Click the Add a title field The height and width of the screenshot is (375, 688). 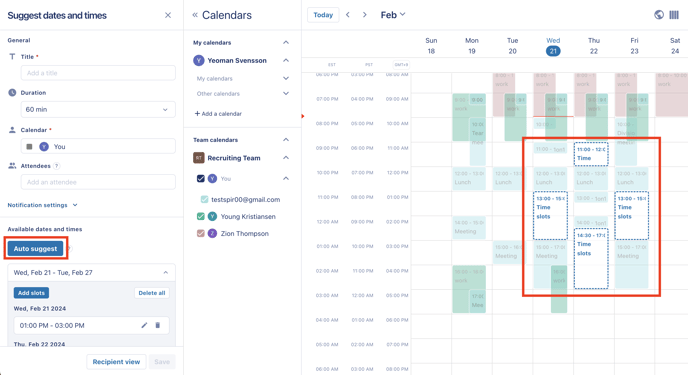click(98, 73)
